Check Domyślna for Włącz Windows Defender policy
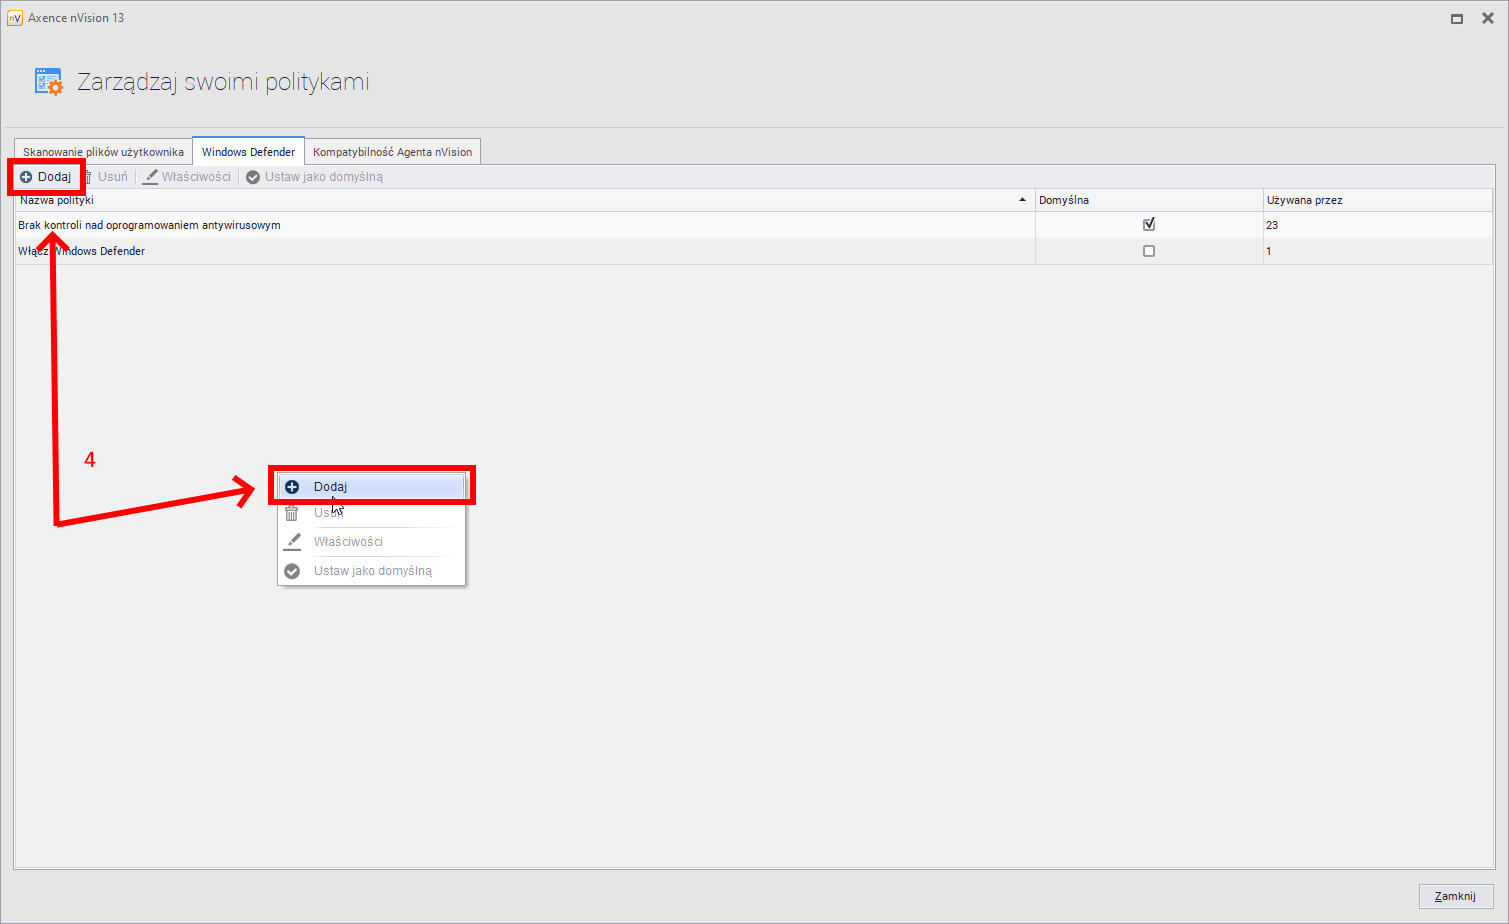 point(1149,251)
